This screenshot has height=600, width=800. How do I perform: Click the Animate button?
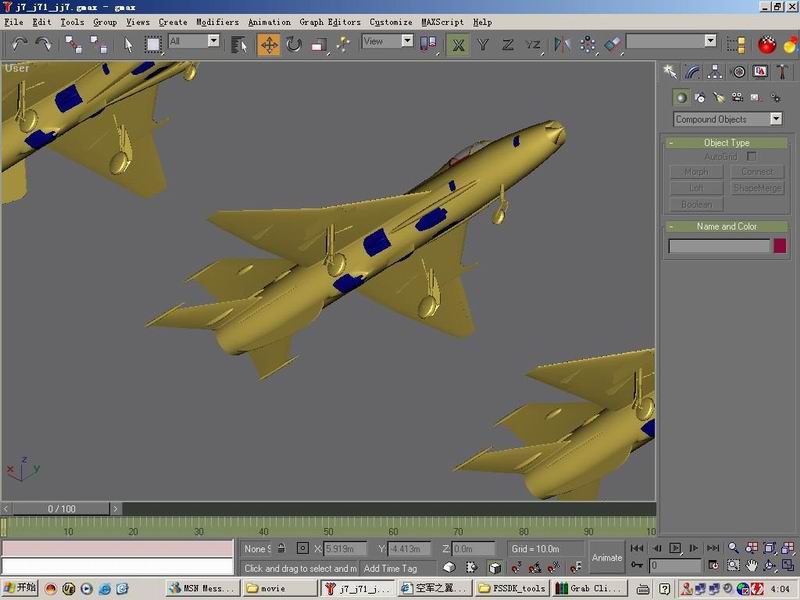point(607,558)
